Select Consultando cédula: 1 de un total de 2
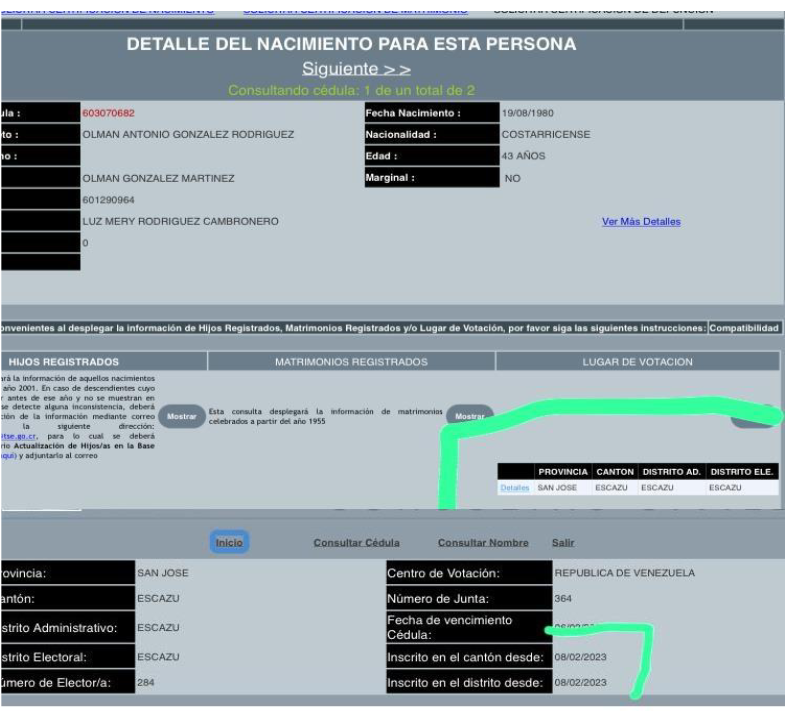Image resolution: width=791 pixels, height=711 pixels. 351,90
